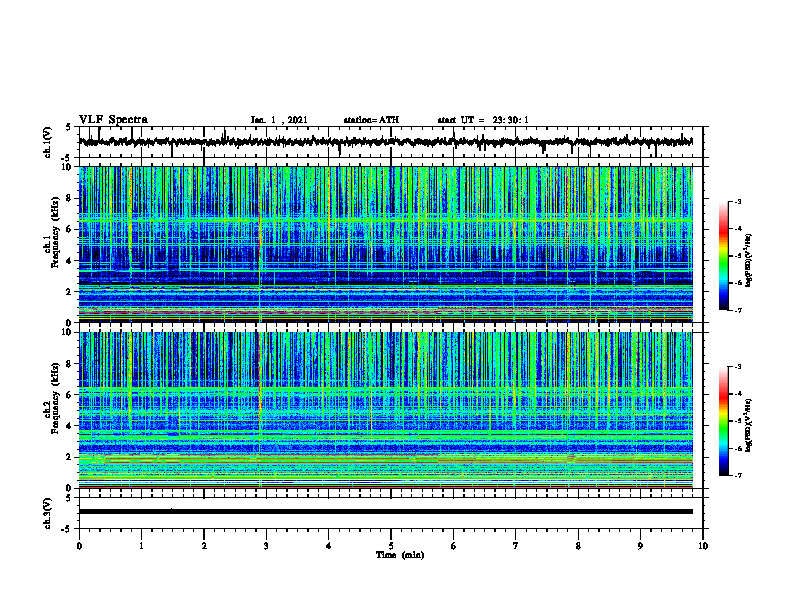This screenshot has height=612, width=792.
Task: Click time axis tick label "9"
Action: click(x=640, y=546)
